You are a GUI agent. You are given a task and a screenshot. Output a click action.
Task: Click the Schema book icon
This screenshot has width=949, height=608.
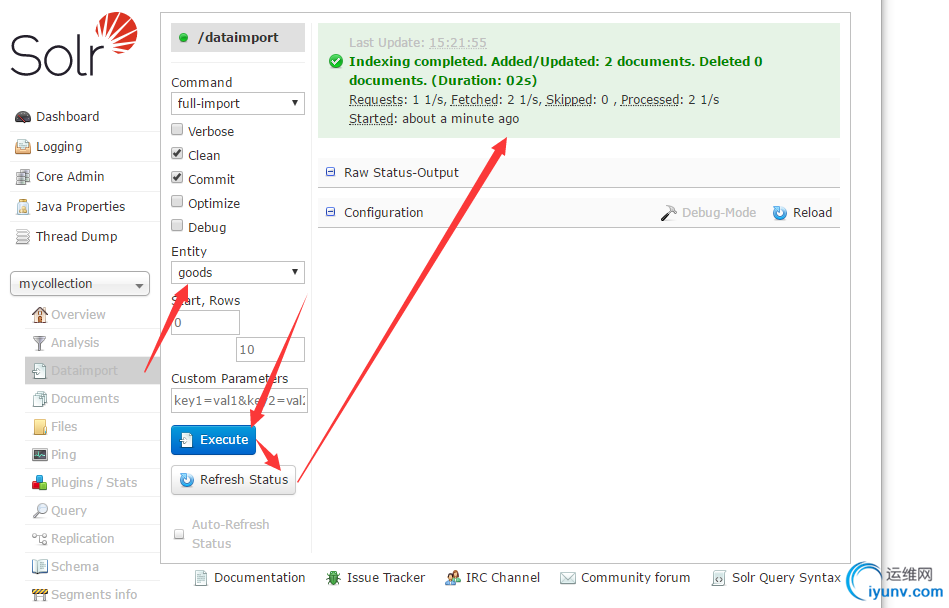pyautogui.click(x=39, y=567)
